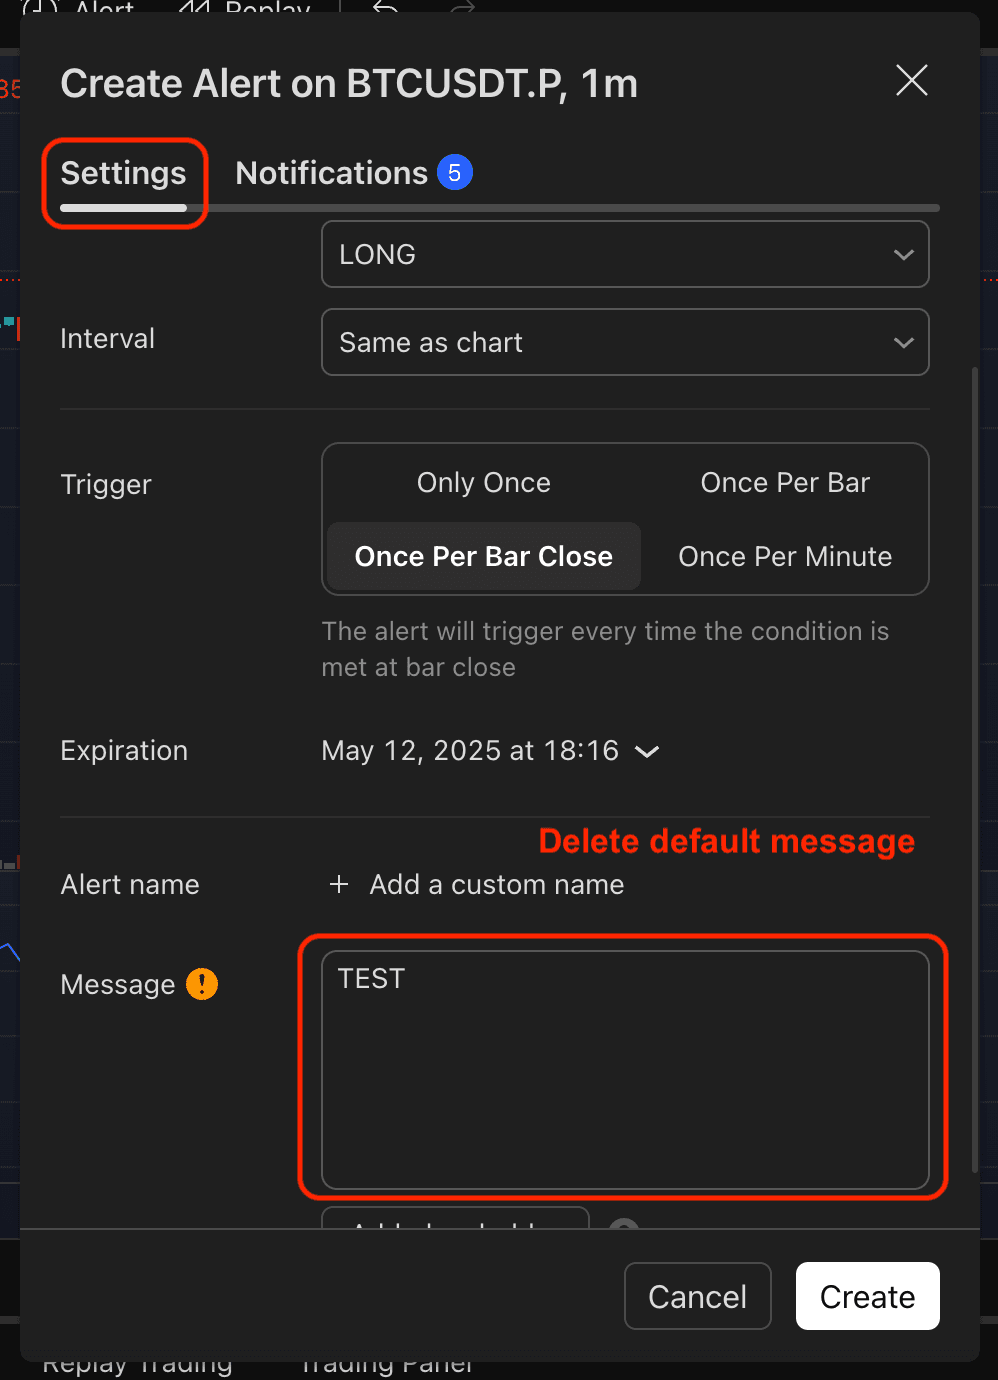The height and width of the screenshot is (1380, 998).
Task: Click the blue notifications count badge
Action: pos(454,173)
